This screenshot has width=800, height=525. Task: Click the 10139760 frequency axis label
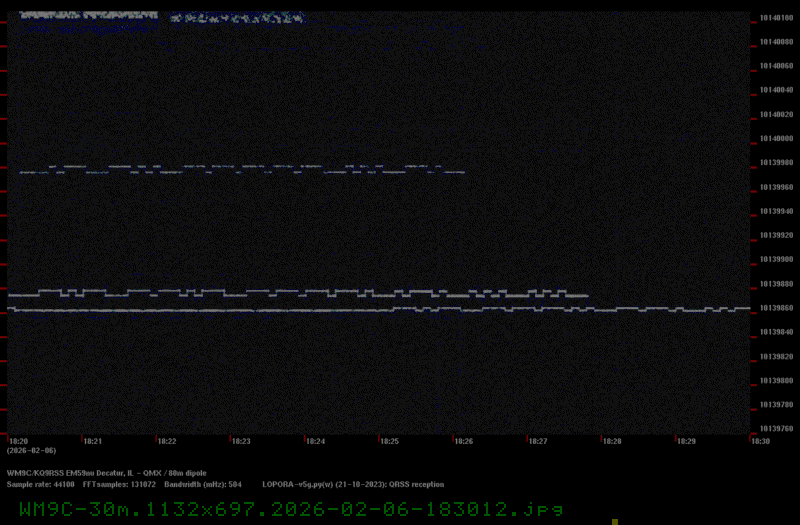click(777, 429)
